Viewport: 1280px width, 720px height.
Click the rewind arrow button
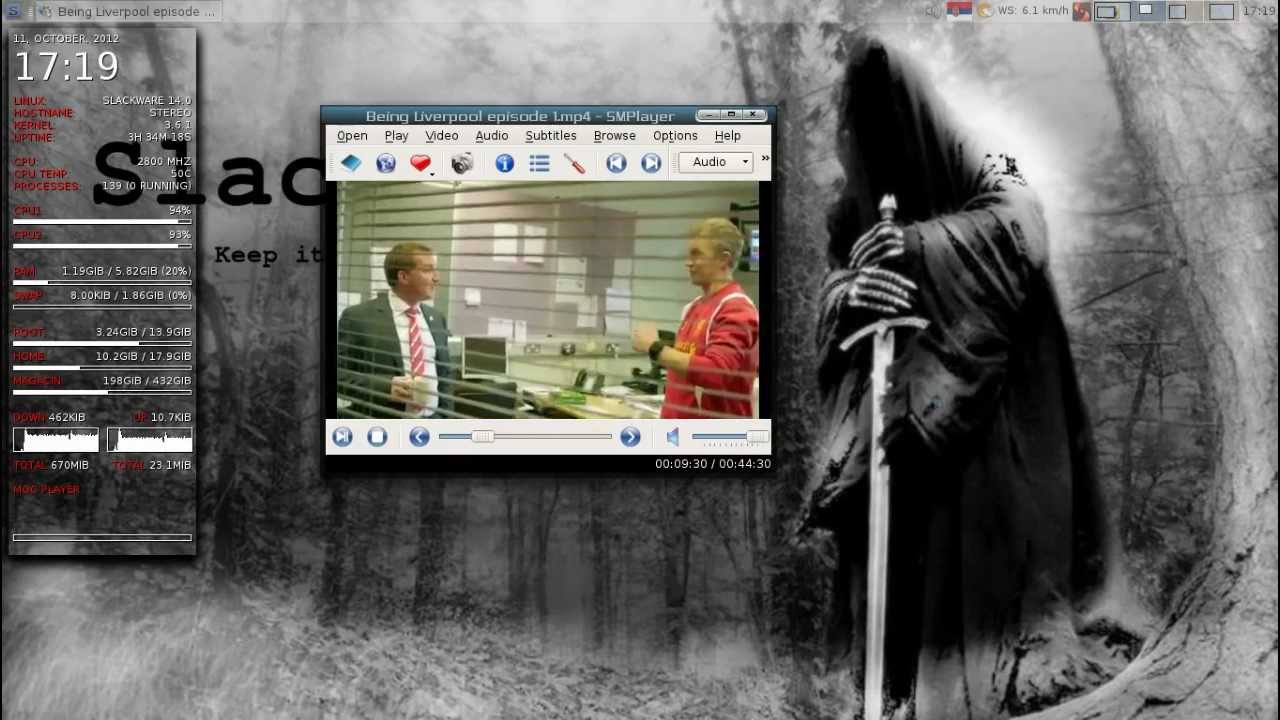tap(419, 437)
